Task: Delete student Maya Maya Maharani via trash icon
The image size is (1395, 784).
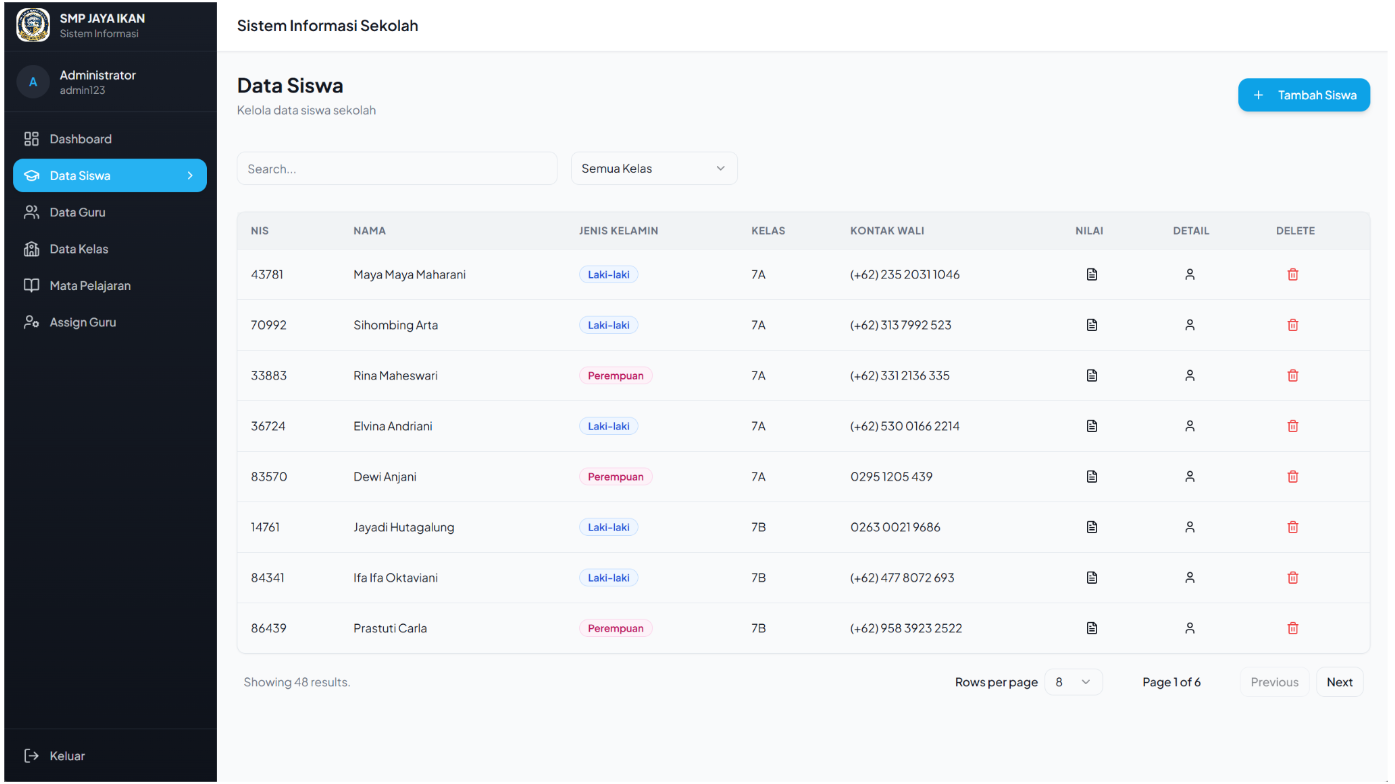Action: click(x=1293, y=274)
